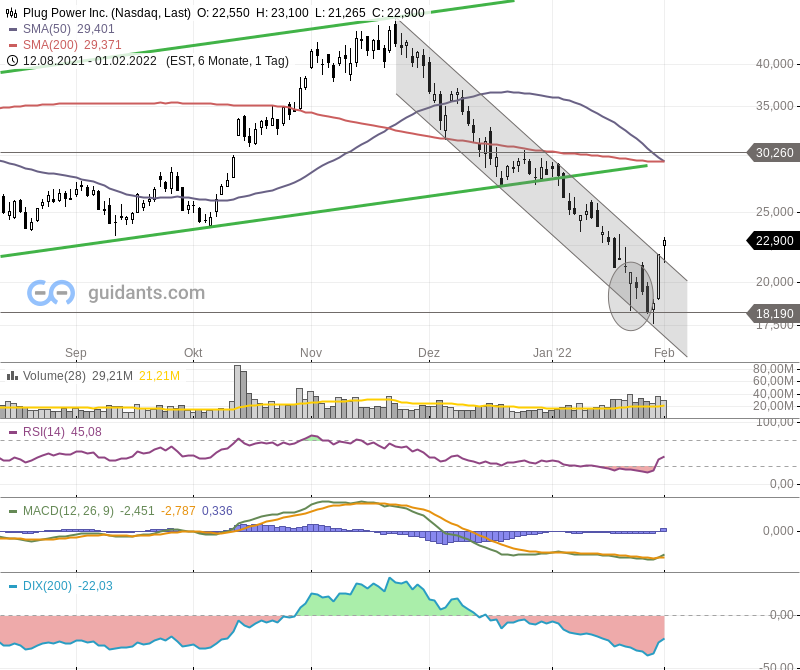This screenshot has height=670, width=800.
Task: Click the MACD(12, 26, 9) indicator label
Action: [68, 511]
